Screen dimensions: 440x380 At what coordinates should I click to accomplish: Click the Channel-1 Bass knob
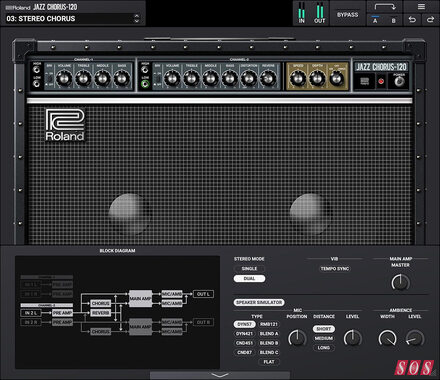coord(122,79)
